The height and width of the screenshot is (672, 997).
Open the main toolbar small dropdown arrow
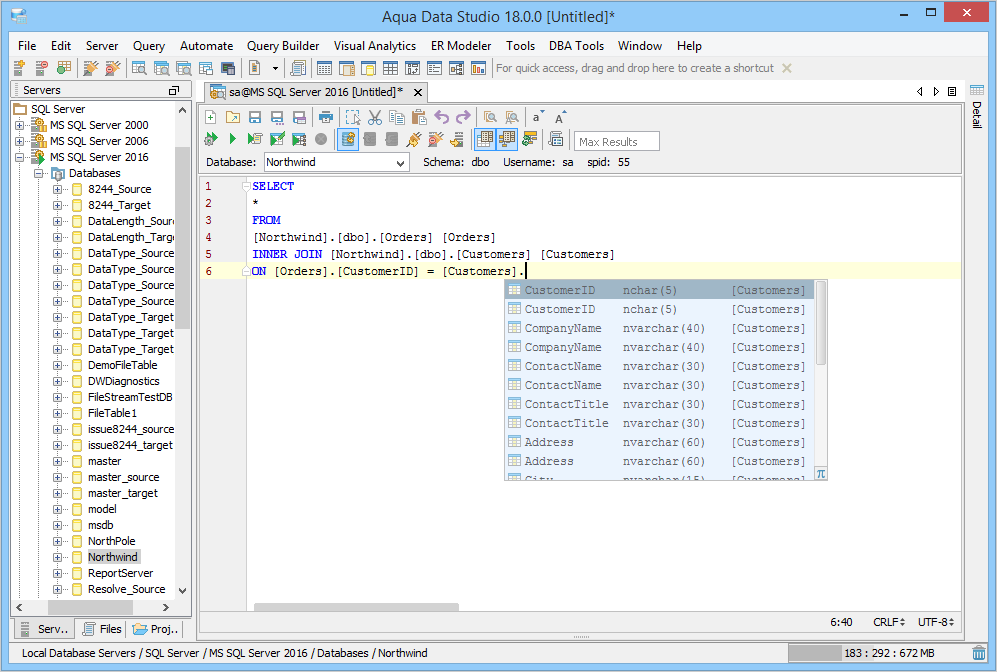tap(275, 68)
